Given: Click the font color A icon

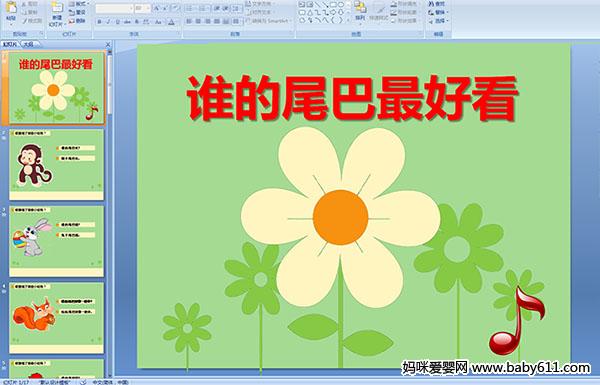Looking at the screenshot, I should 171,22.
